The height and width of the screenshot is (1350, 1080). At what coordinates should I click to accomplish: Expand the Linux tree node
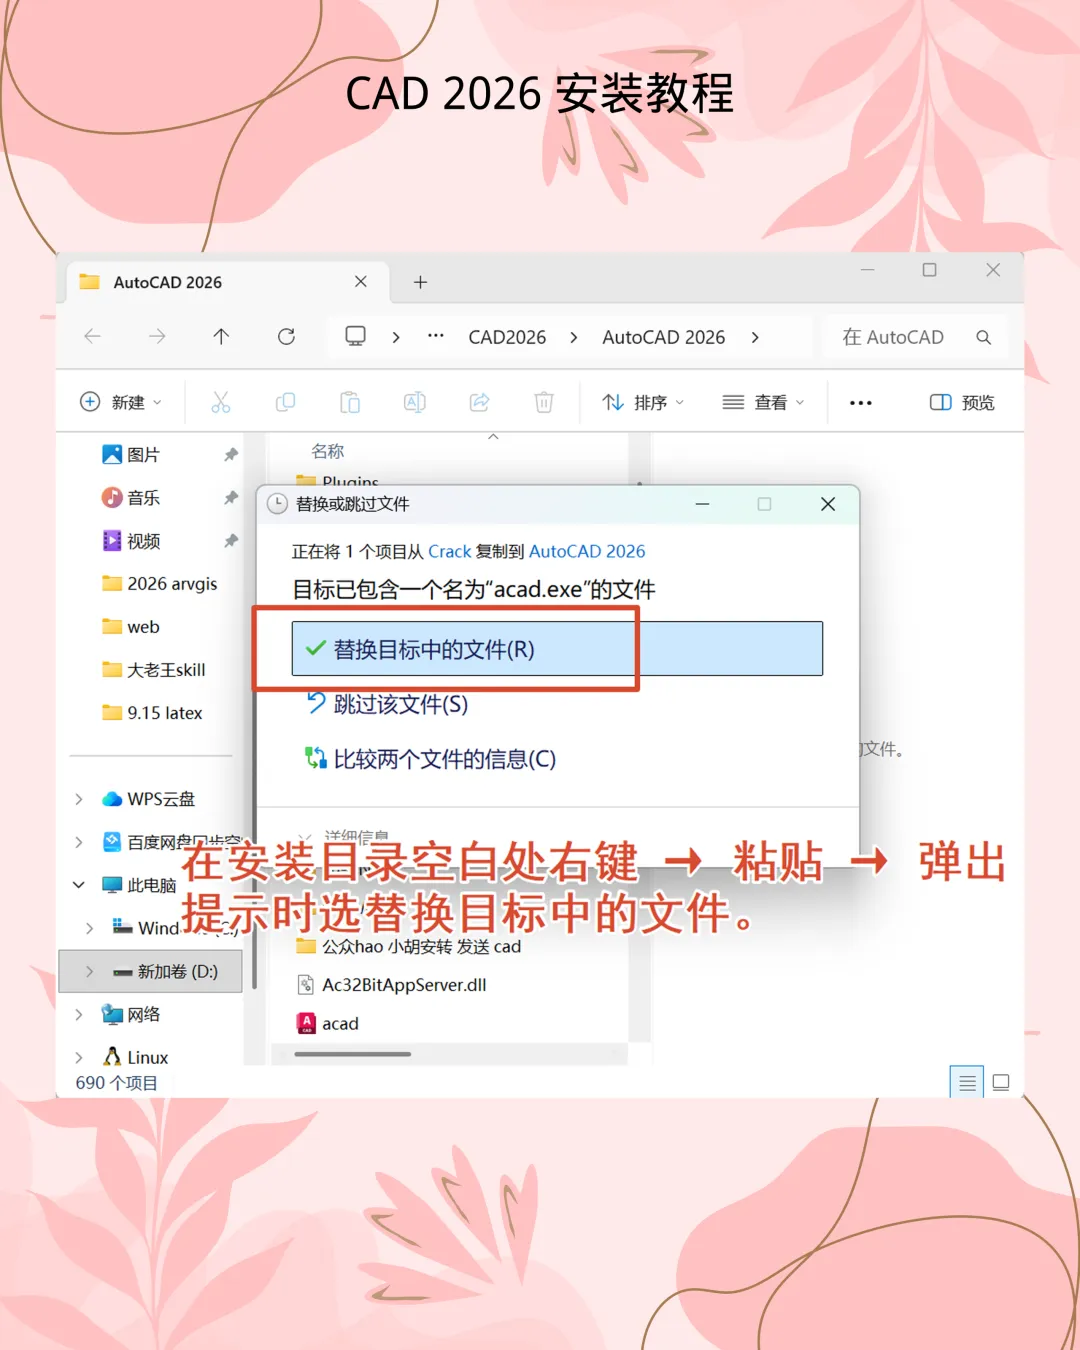point(79,1057)
